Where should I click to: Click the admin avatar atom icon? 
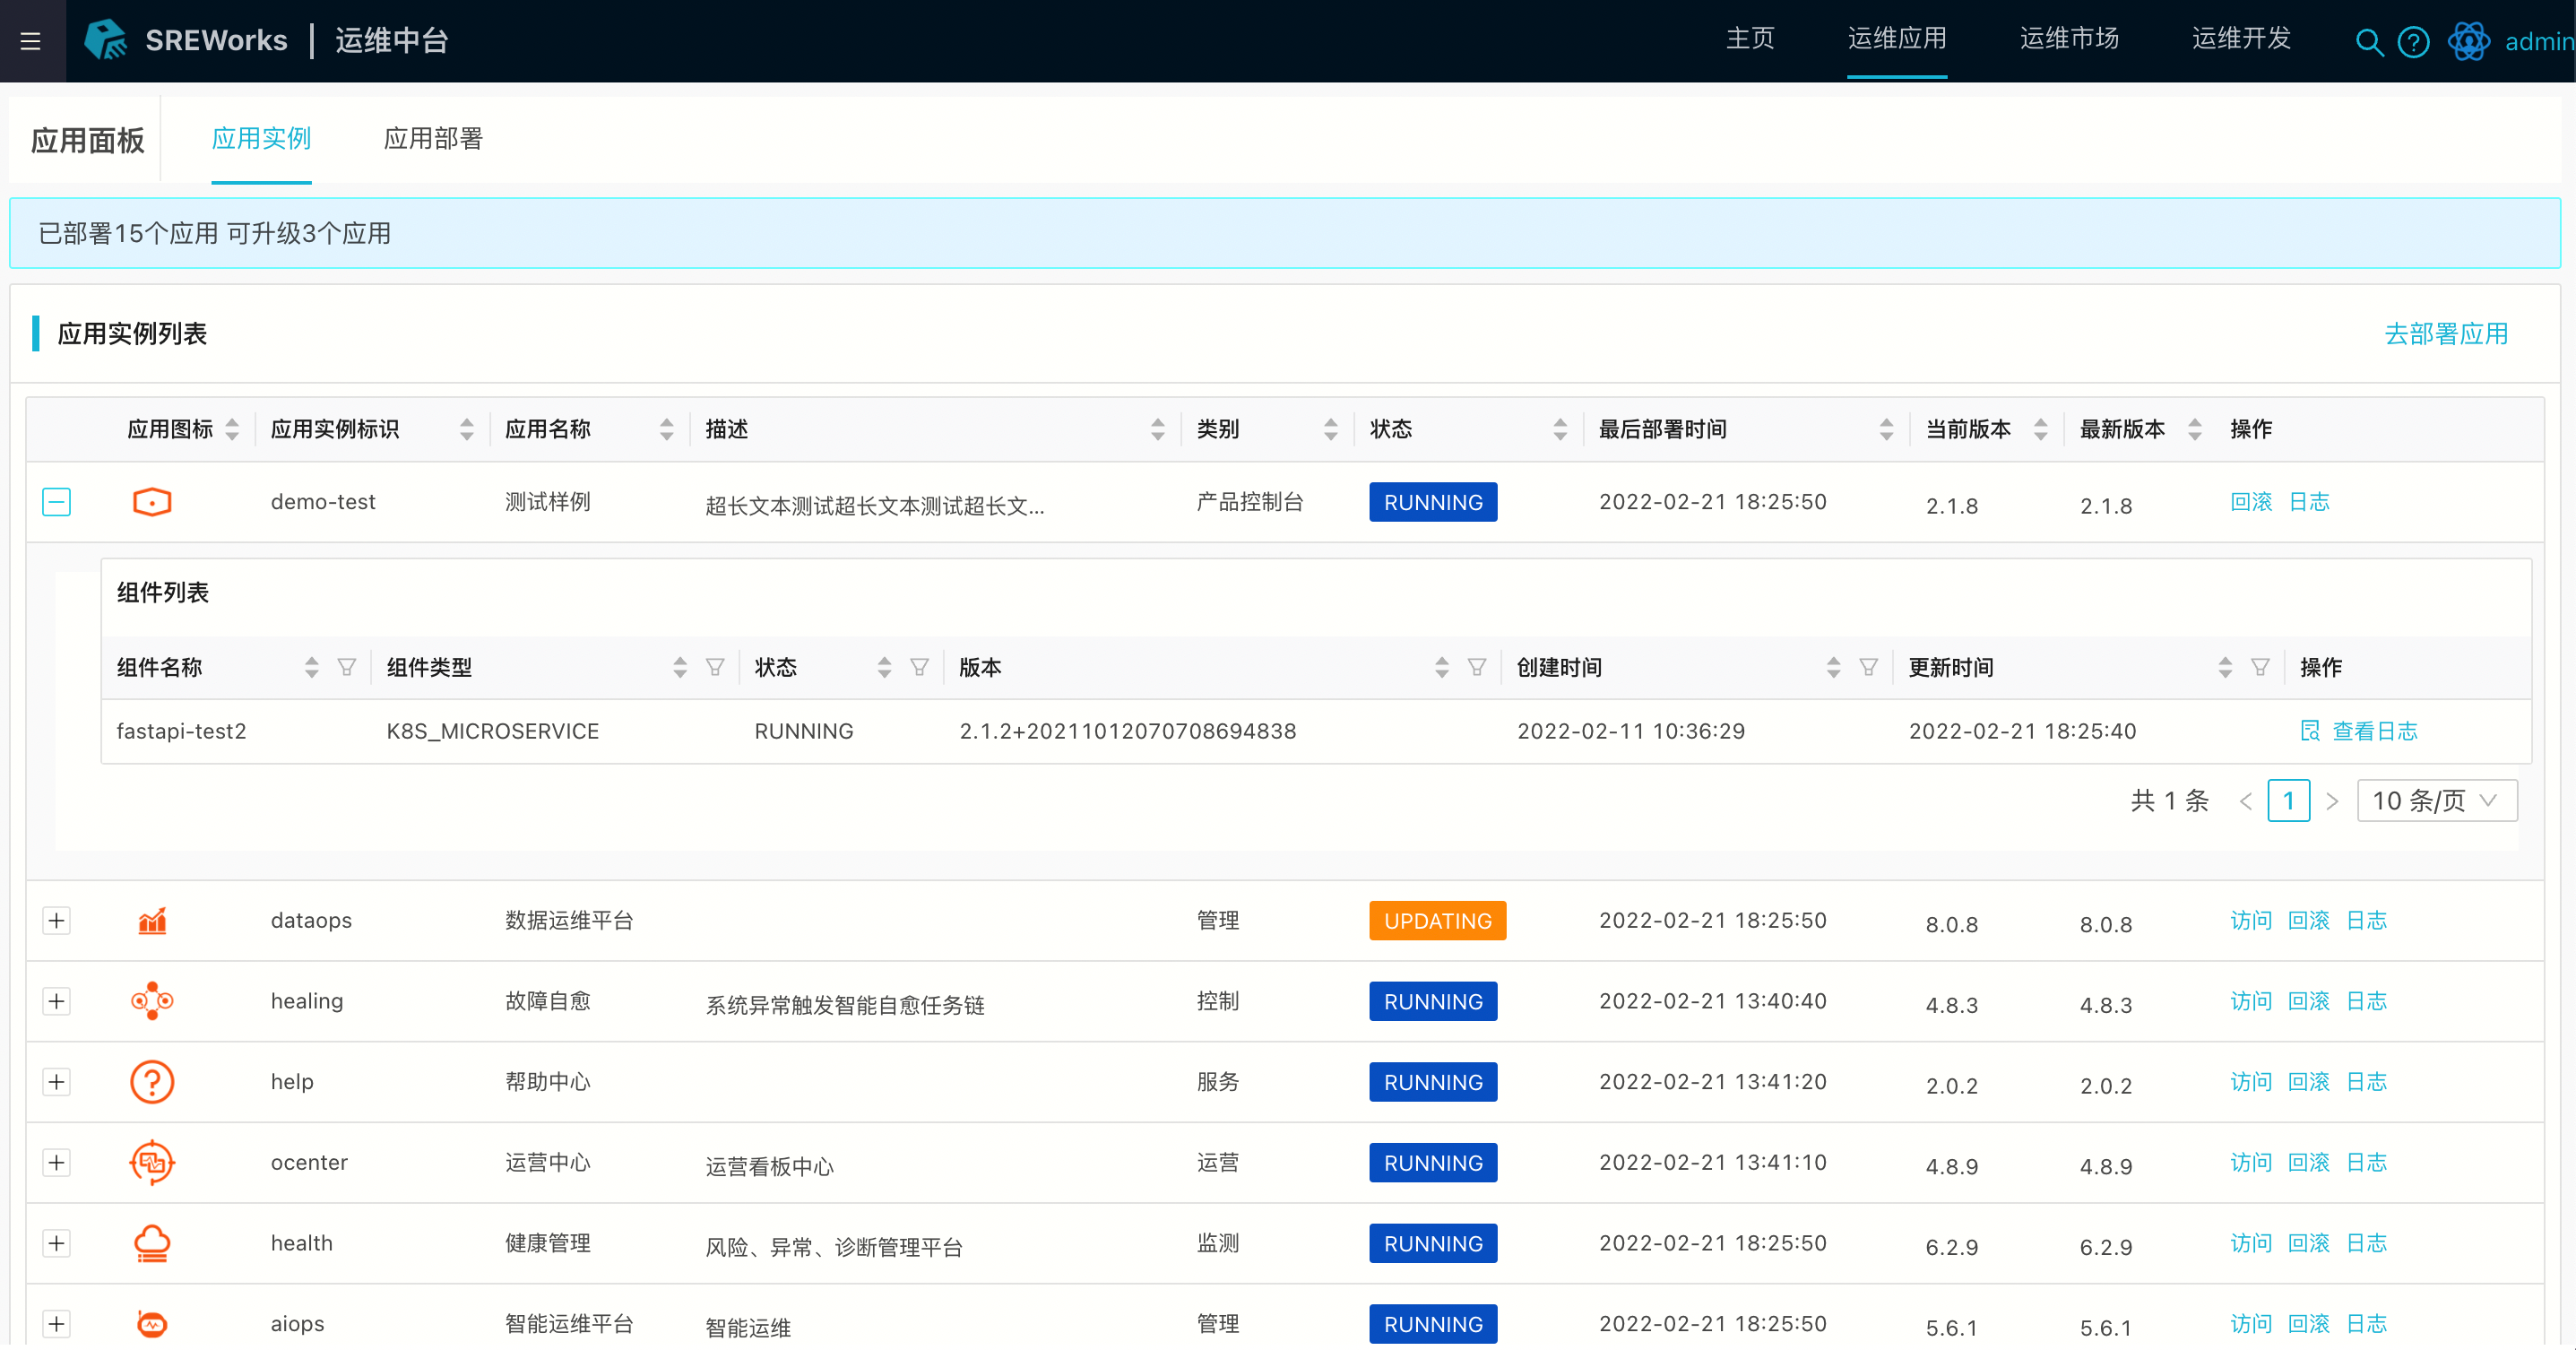point(2468,42)
